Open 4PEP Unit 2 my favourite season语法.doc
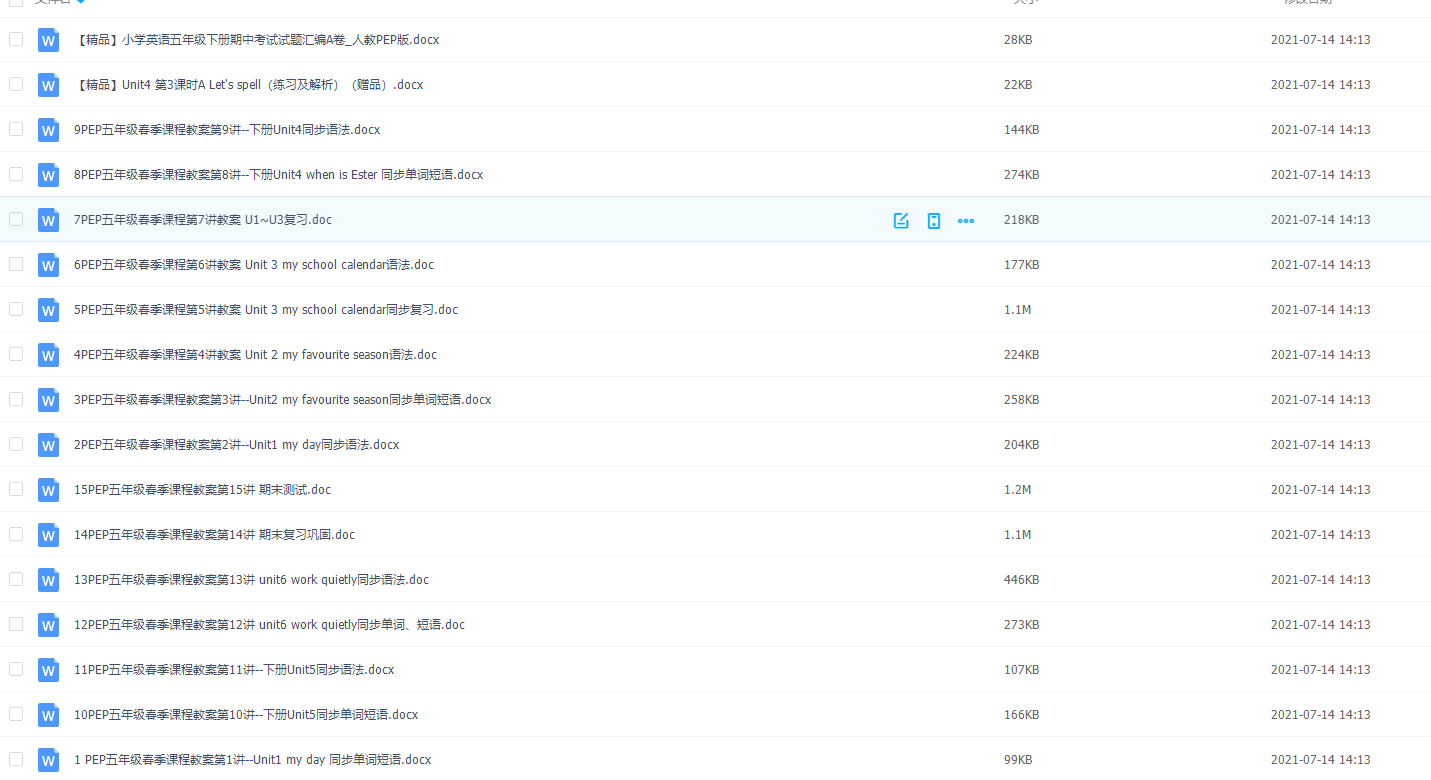 (255, 355)
